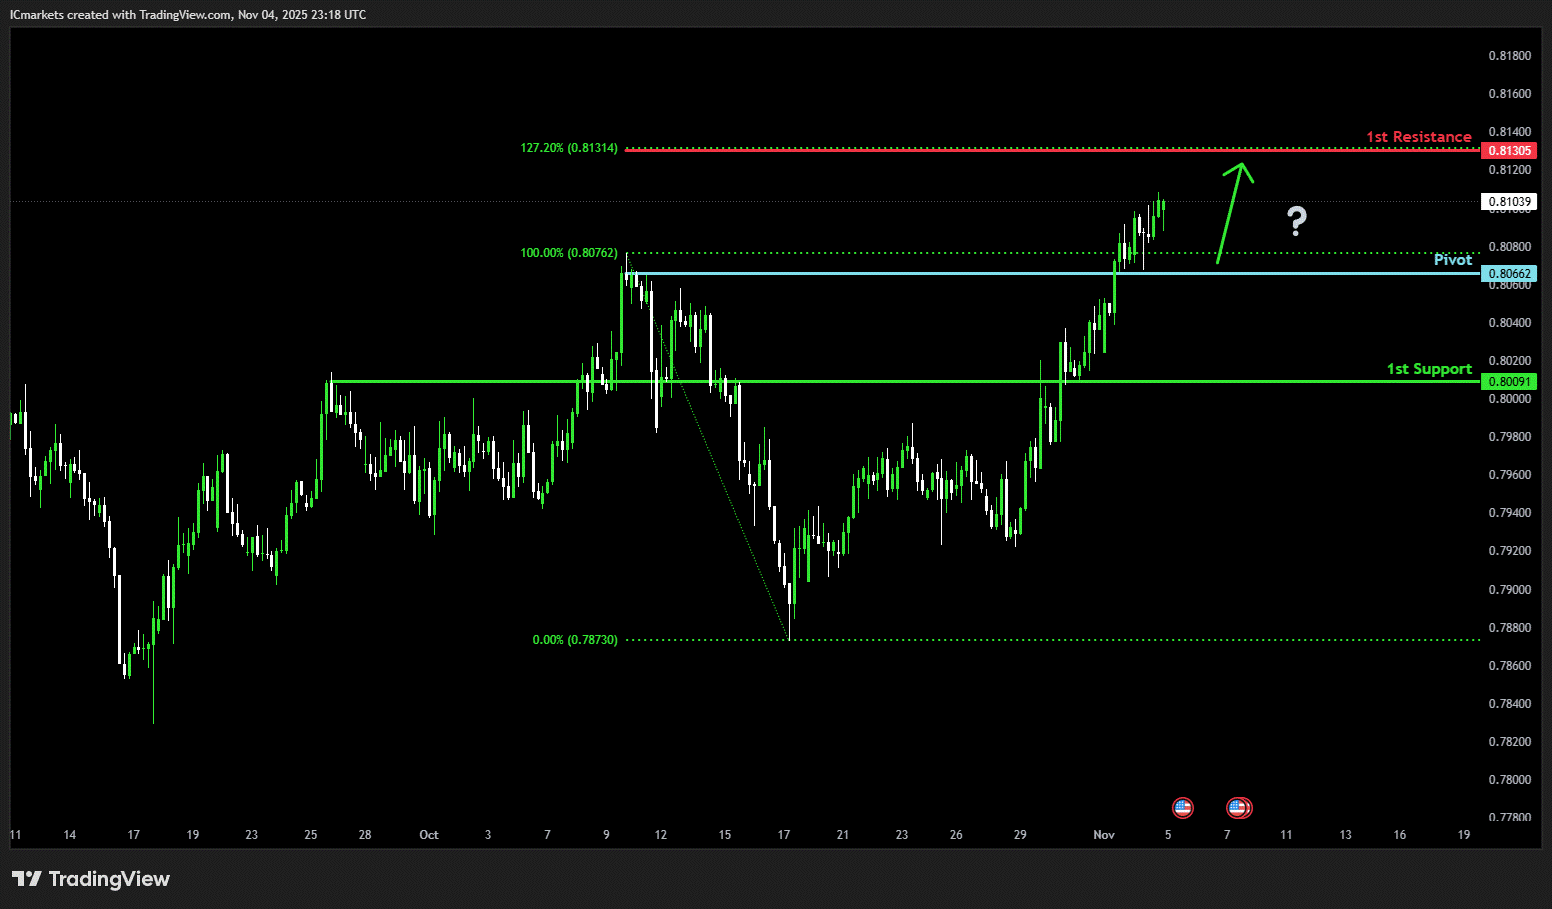Click the Oct label on time axis

pyautogui.click(x=429, y=835)
